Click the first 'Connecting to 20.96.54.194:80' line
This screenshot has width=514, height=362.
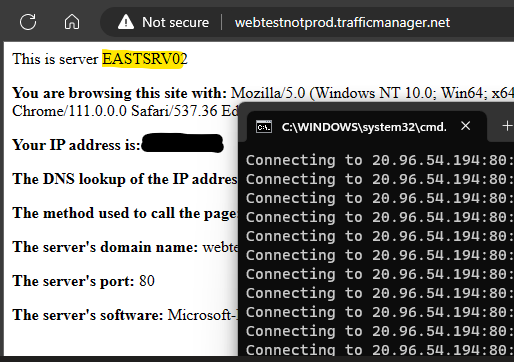(380, 160)
